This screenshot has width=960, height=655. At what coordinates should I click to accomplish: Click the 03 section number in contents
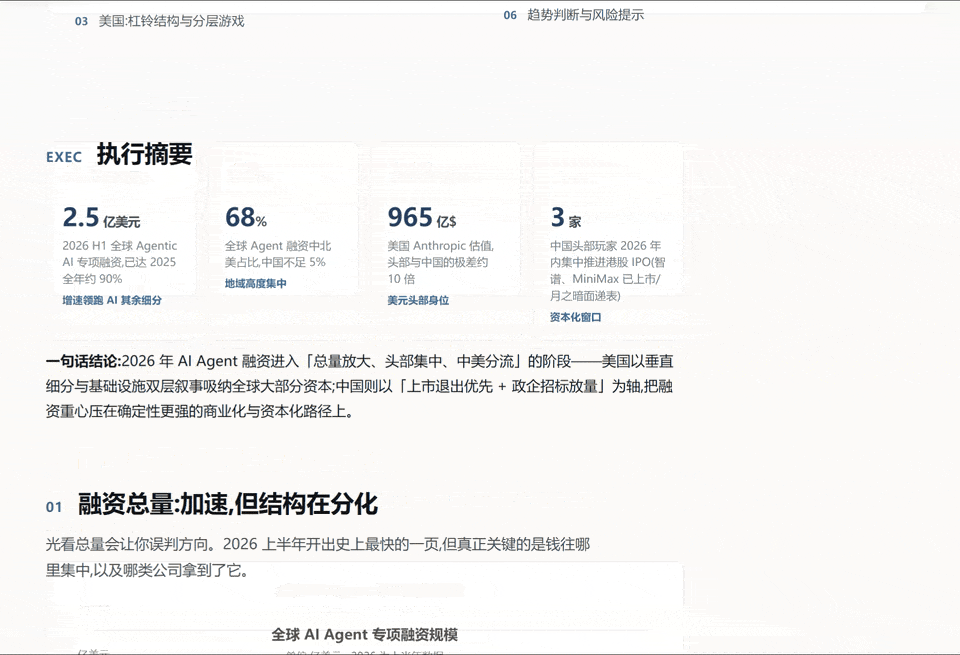81,21
